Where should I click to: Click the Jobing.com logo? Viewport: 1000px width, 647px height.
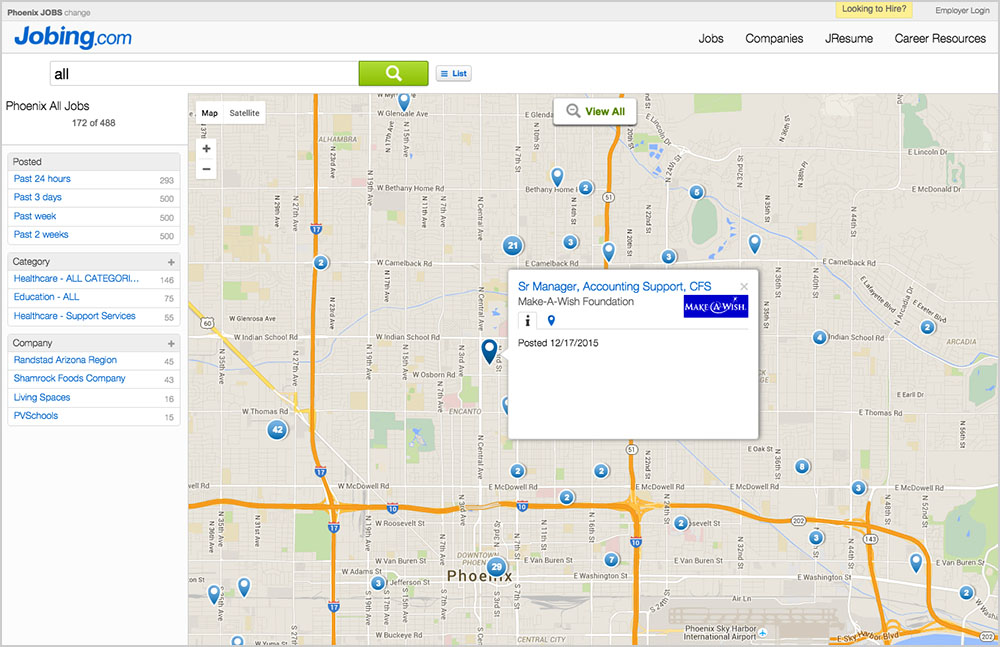[x=73, y=37]
